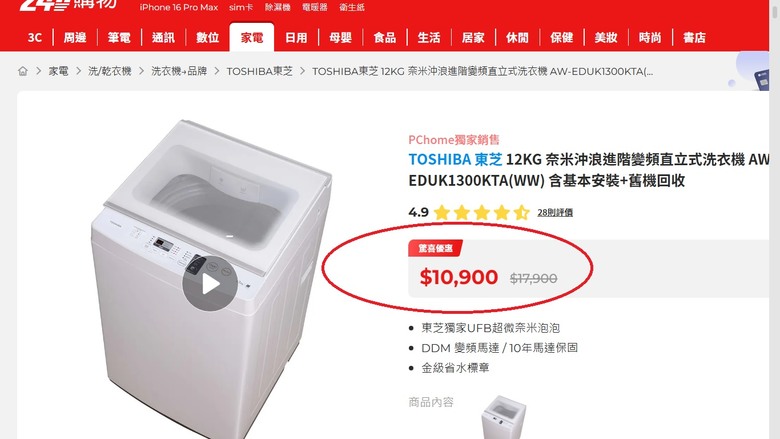Go to 洗衣機→品牌 breadcrumb

point(179,72)
